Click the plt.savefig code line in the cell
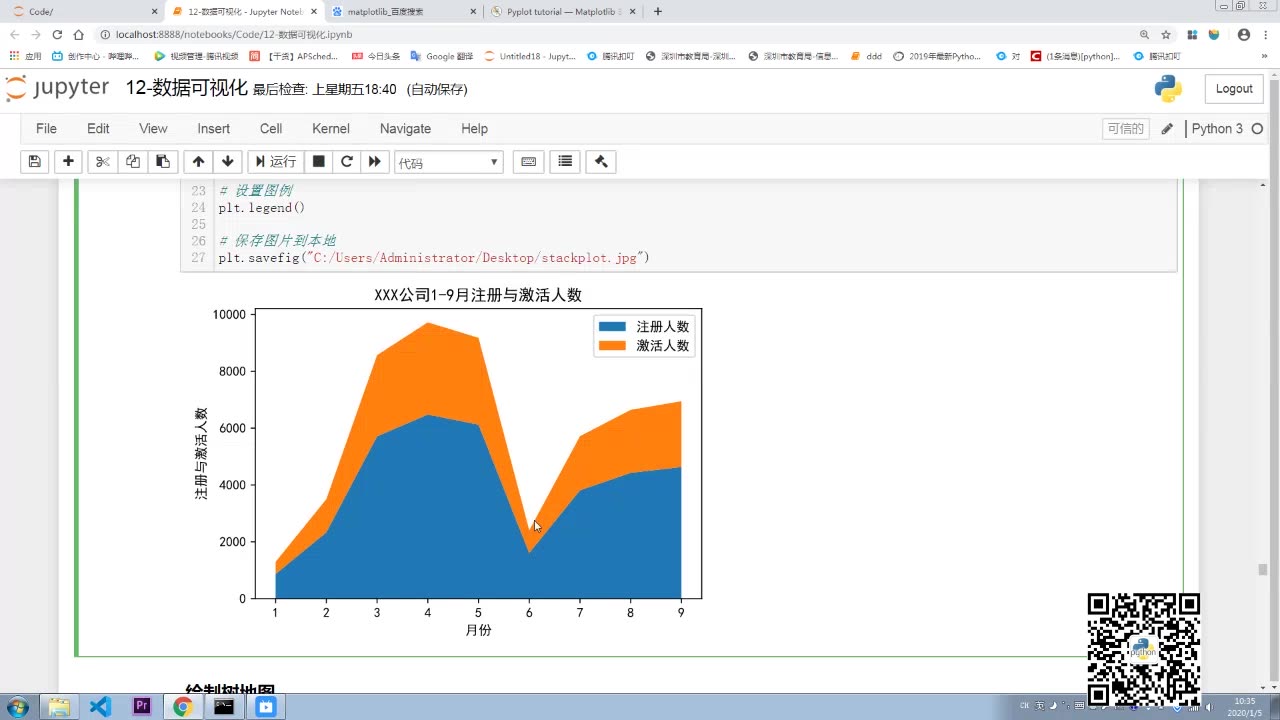The height and width of the screenshot is (720, 1280). [x=434, y=258]
